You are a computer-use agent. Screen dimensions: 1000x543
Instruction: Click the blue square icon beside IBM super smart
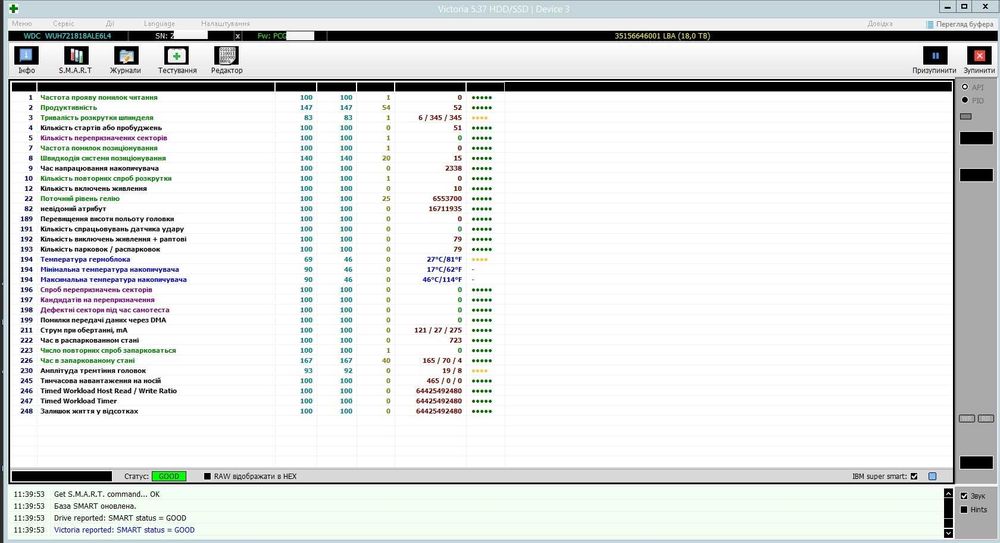(x=932, y=476)
